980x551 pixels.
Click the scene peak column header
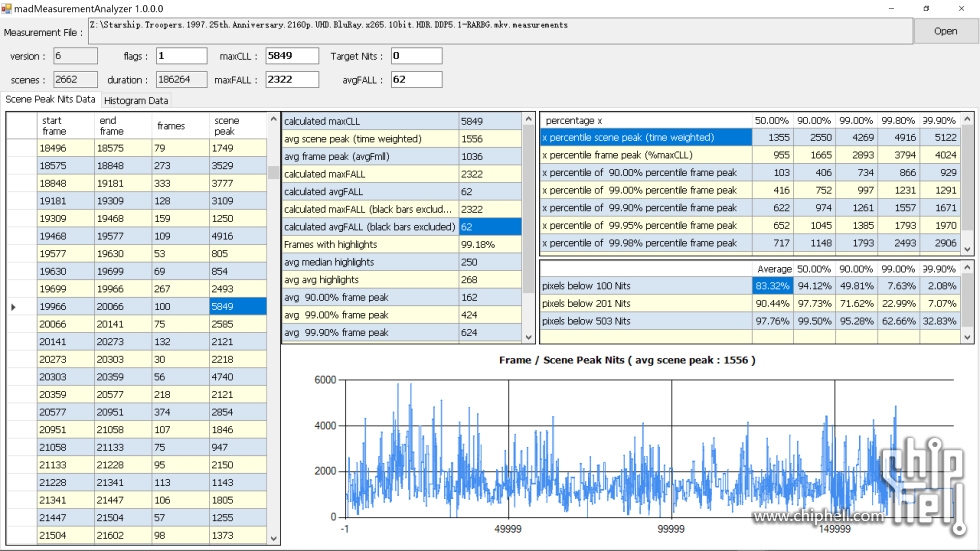pos(238,125)
